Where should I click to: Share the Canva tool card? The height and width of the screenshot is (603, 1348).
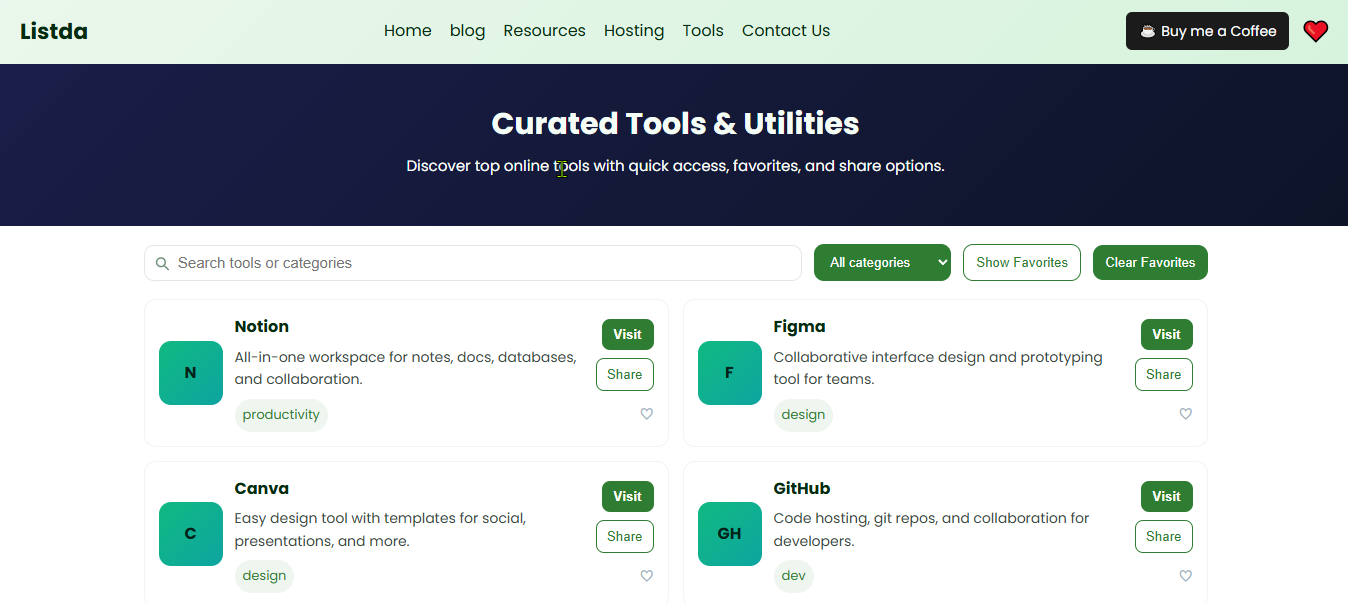point(625,537)
